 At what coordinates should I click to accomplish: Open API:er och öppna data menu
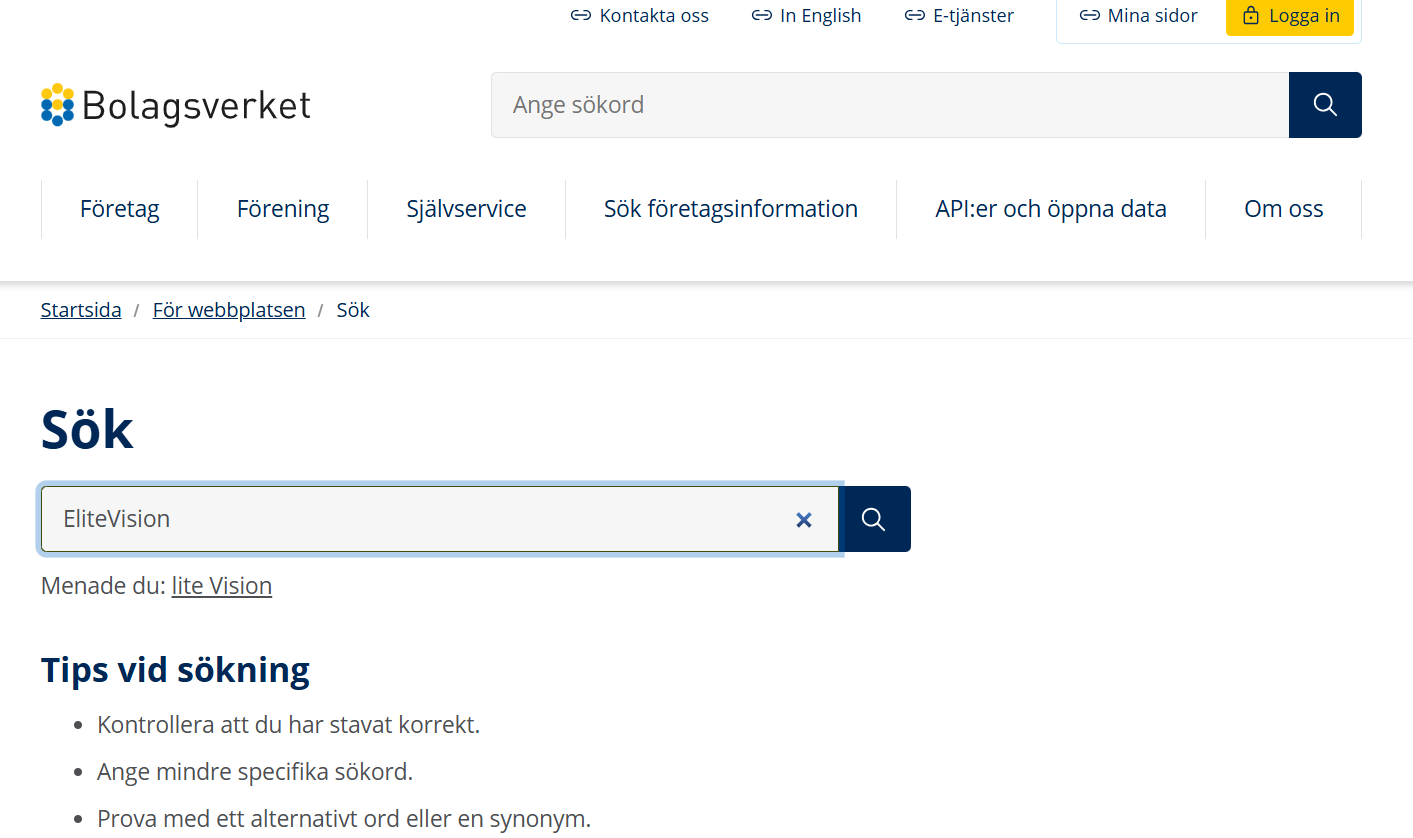1050,209
